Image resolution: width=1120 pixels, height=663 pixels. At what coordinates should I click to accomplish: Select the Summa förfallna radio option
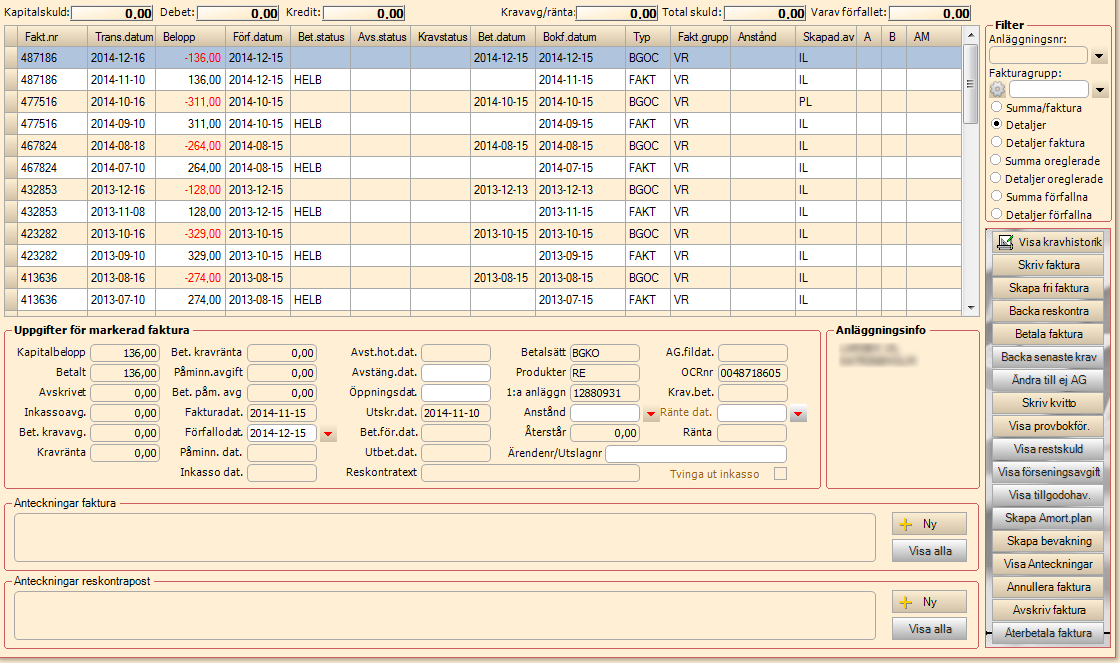point(996,196)
